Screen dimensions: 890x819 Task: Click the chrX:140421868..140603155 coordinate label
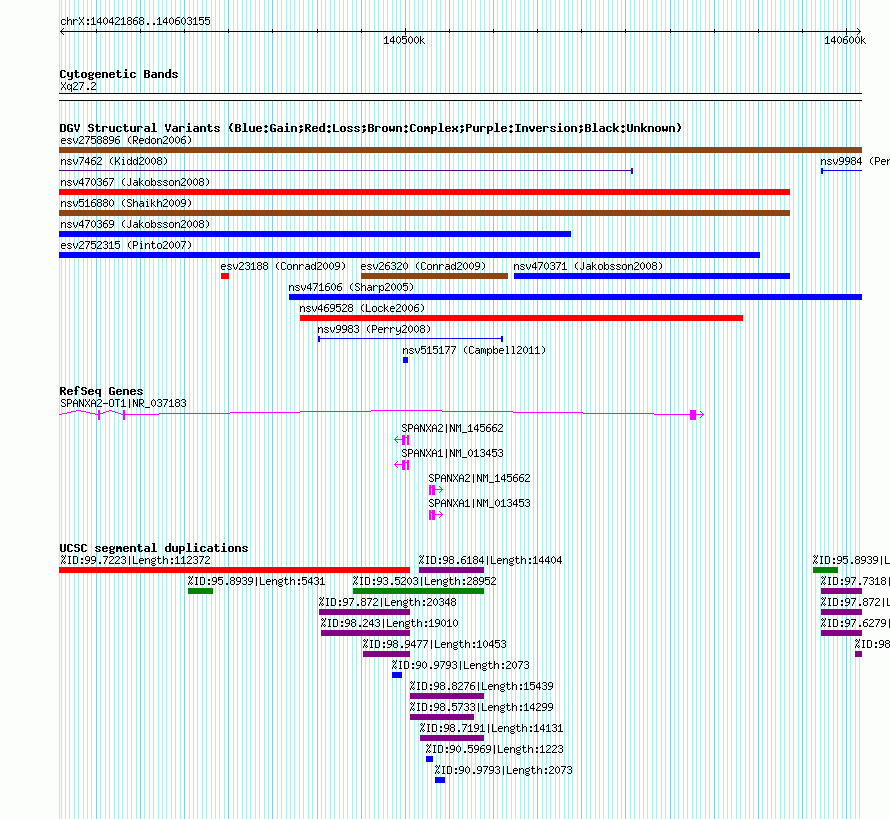(x=135, y=21)
